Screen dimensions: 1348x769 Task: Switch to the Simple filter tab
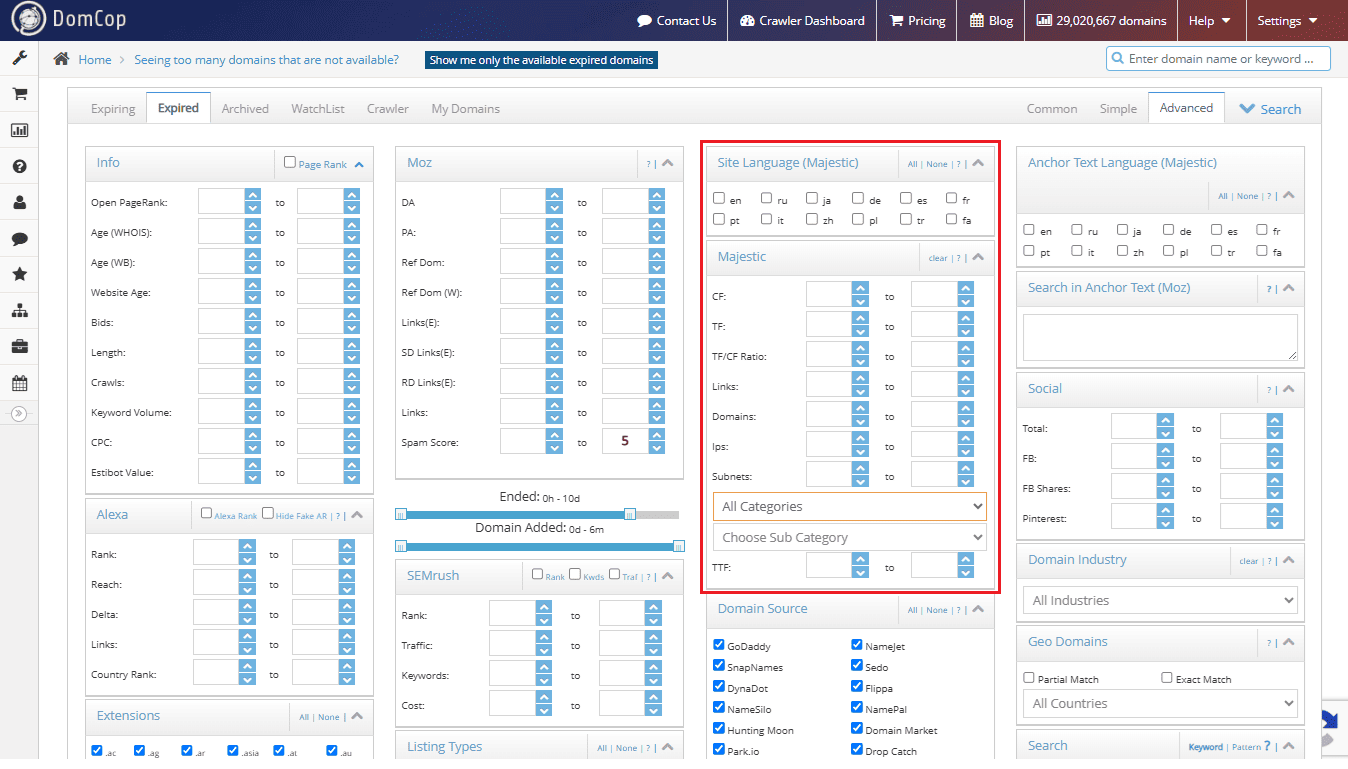(1118, 109)
